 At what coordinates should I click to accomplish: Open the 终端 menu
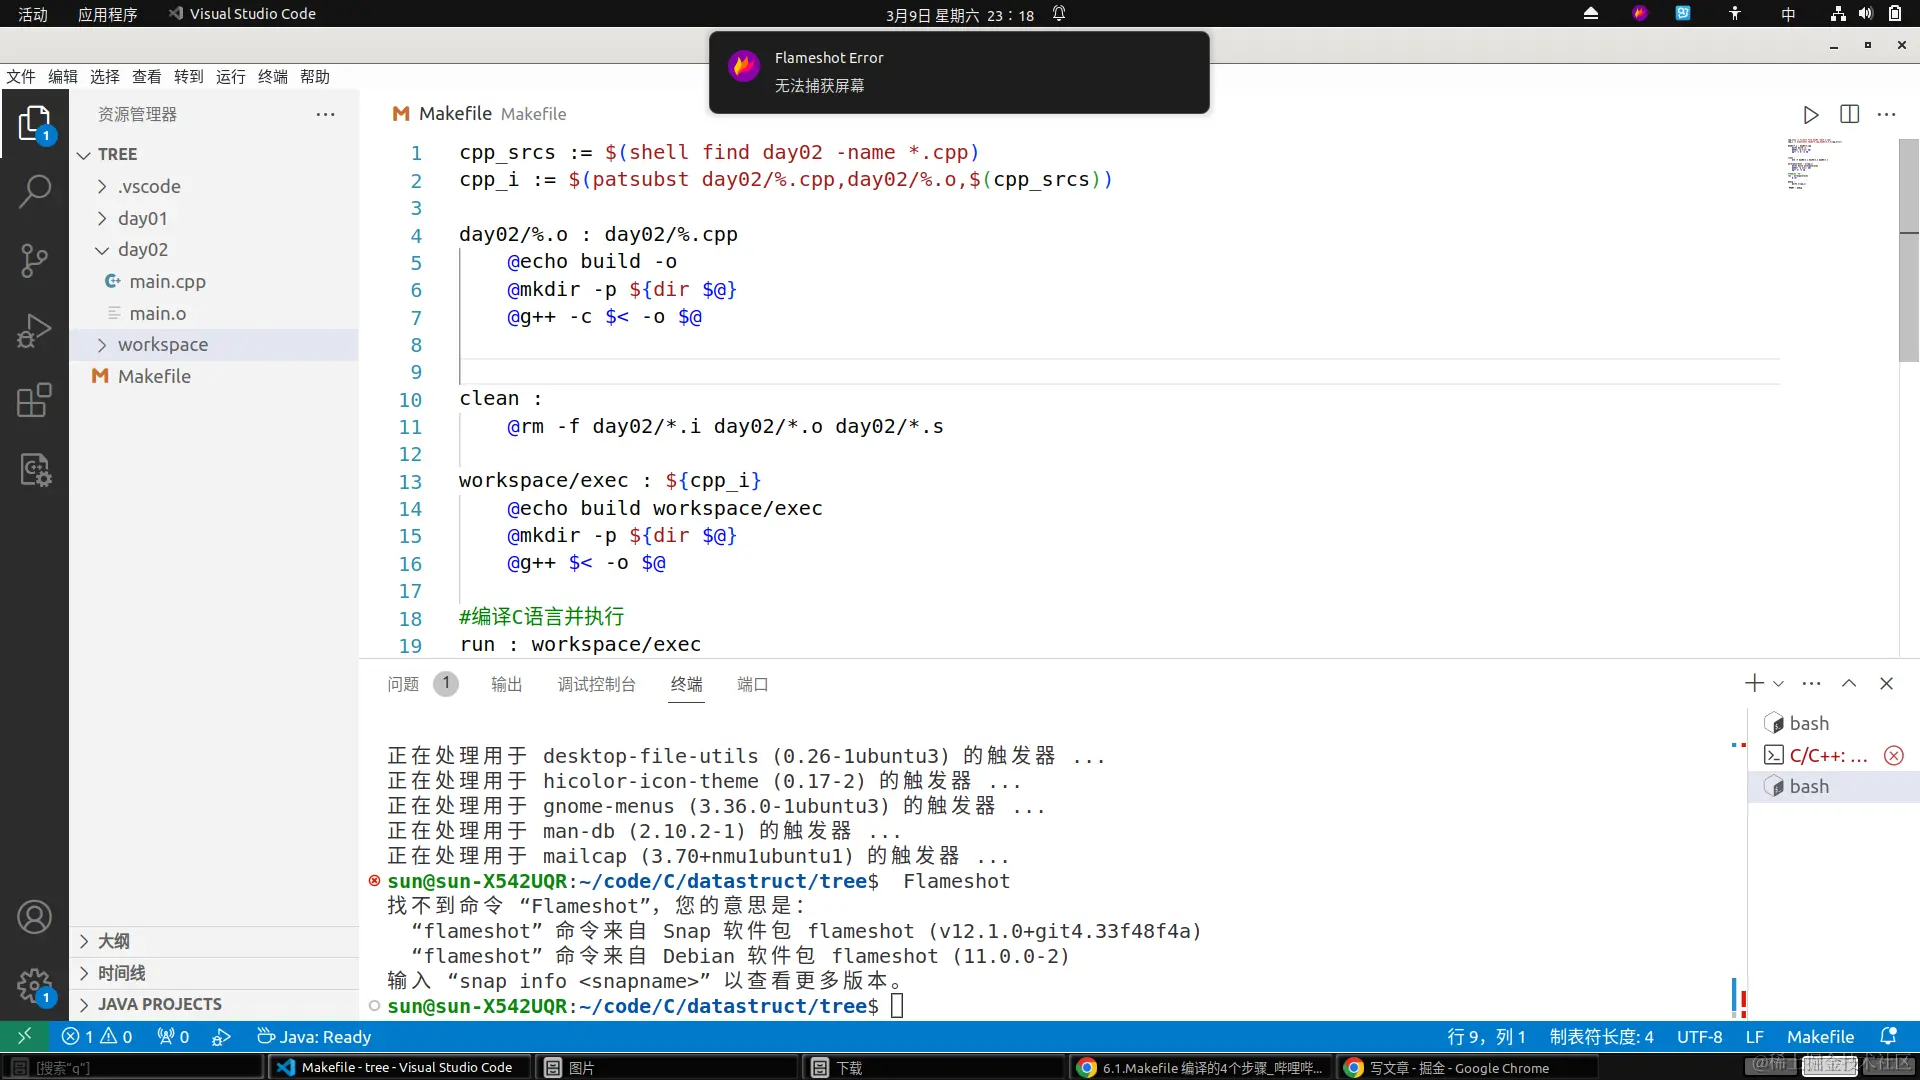click(x=271, y=76)
